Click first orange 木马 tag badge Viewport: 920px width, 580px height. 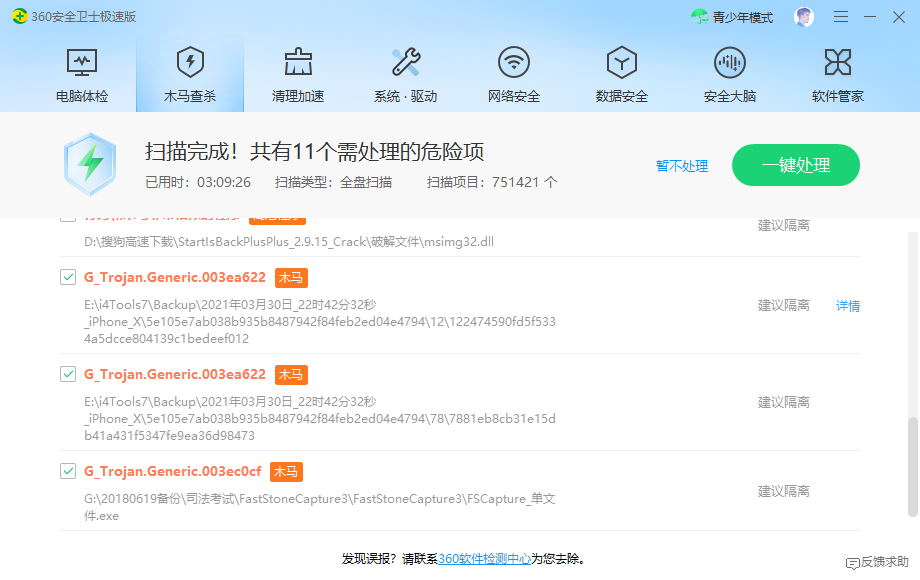[x=292, y=277]
